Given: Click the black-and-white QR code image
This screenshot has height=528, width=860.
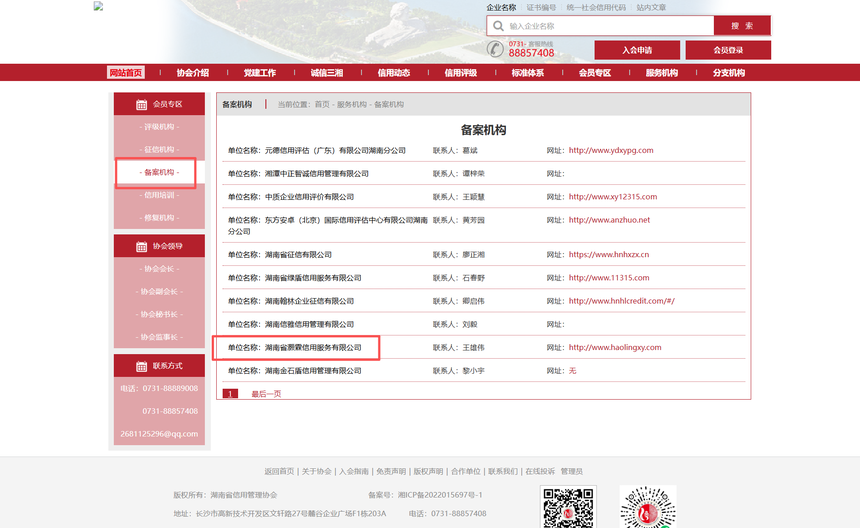Looking at the screenshot, I should point(568,508).
